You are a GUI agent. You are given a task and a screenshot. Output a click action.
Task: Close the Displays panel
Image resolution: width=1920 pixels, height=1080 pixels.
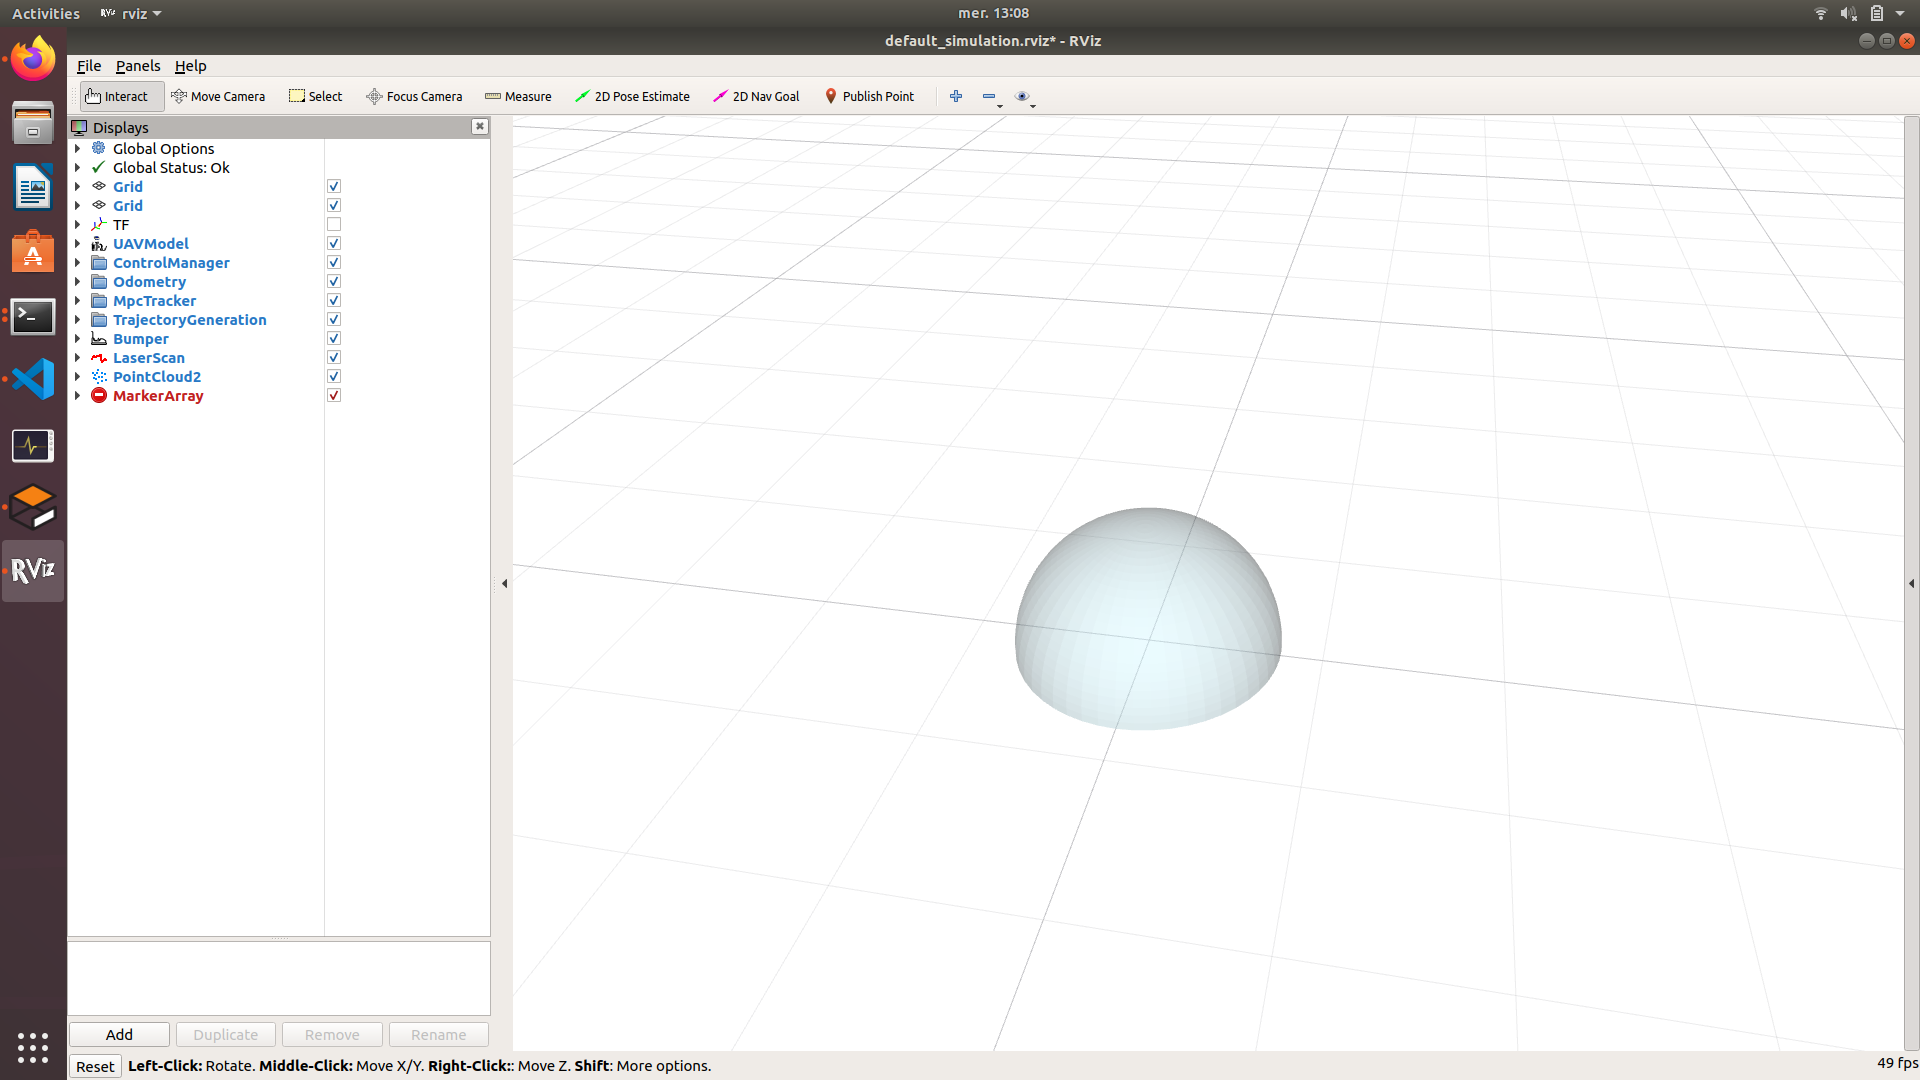(480, 127)
